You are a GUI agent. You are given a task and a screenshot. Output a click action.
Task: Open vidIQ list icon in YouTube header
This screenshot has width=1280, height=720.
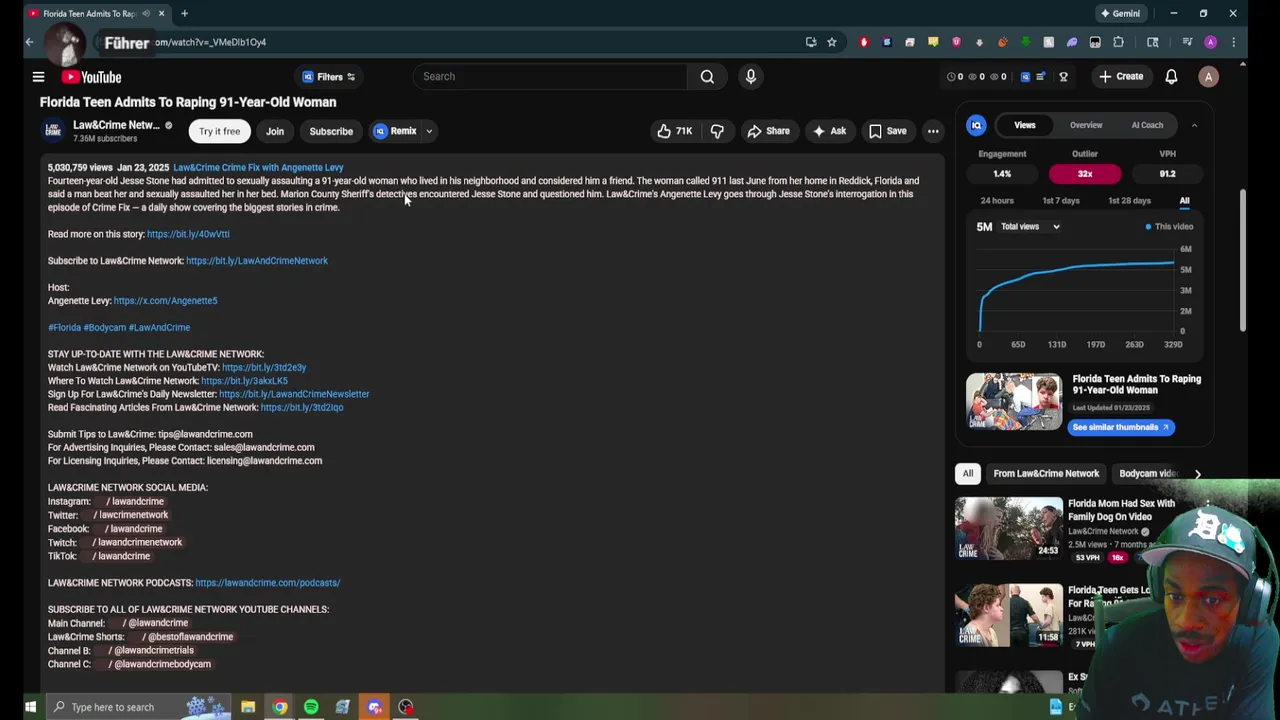[x=1040, y=76]
